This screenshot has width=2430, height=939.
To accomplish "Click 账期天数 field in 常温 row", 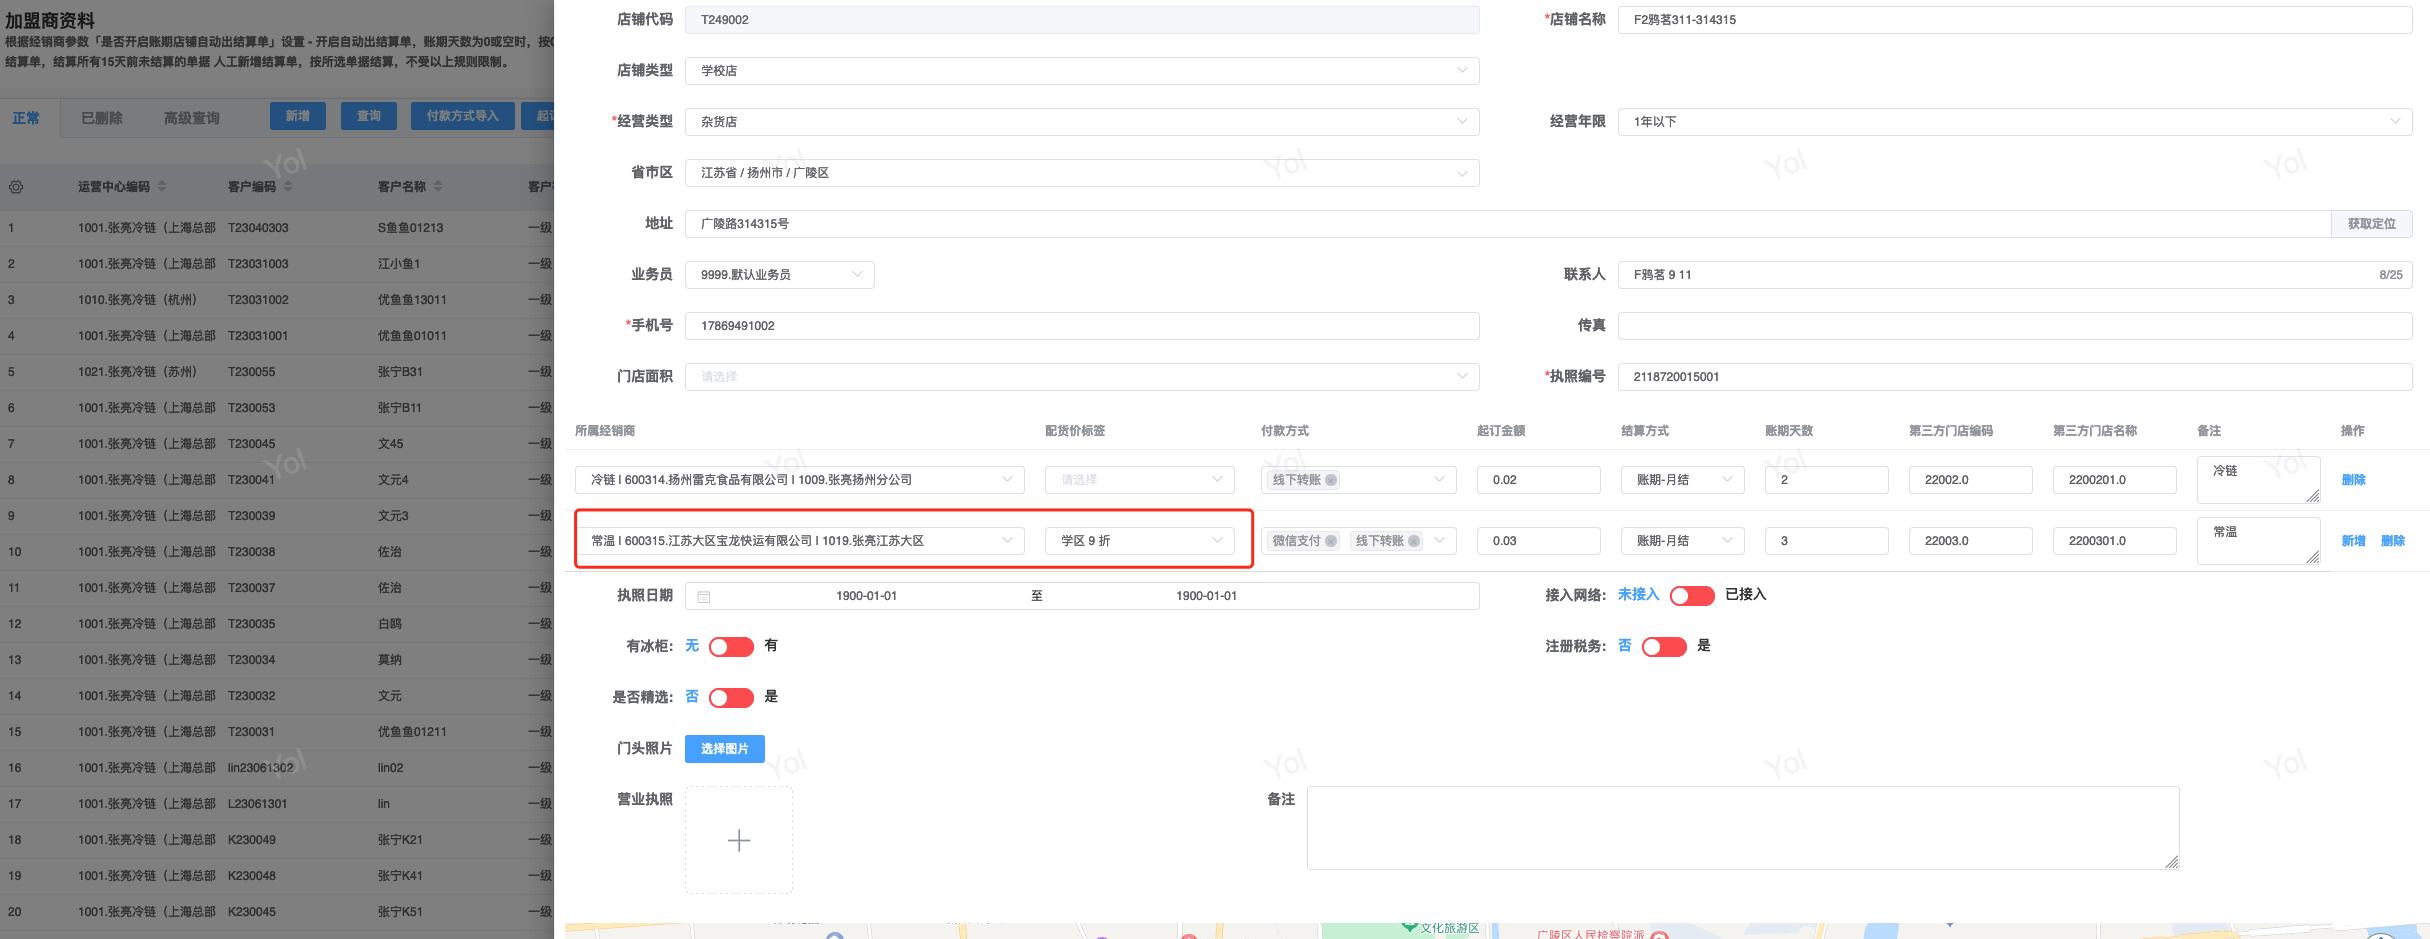I will pyautogui.click(x=1827, y=541).
